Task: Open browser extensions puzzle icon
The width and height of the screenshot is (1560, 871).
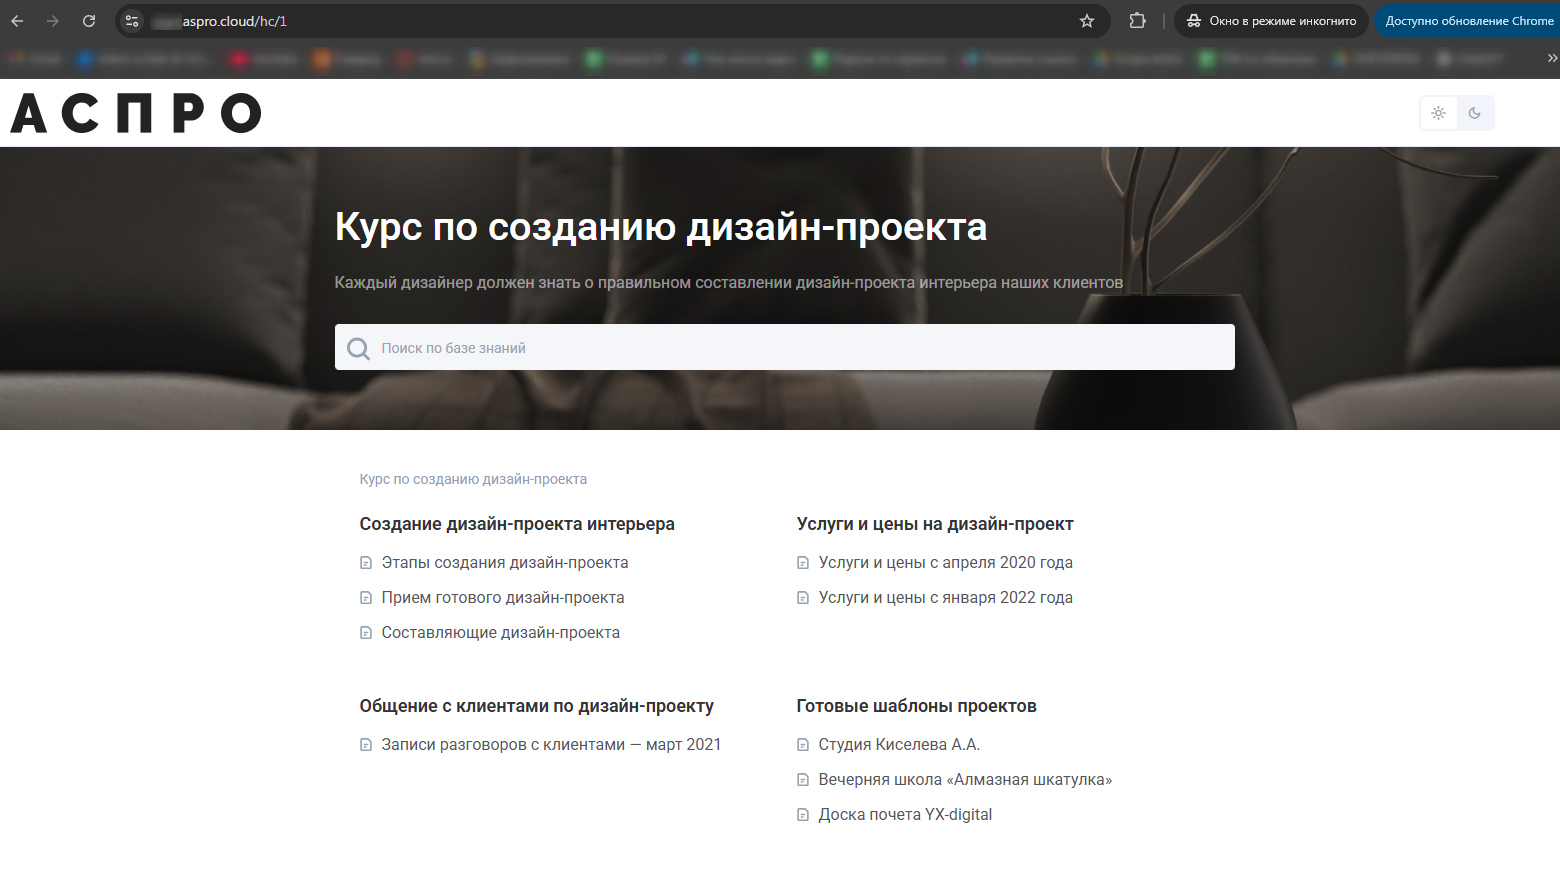Action: point(1137,21)
